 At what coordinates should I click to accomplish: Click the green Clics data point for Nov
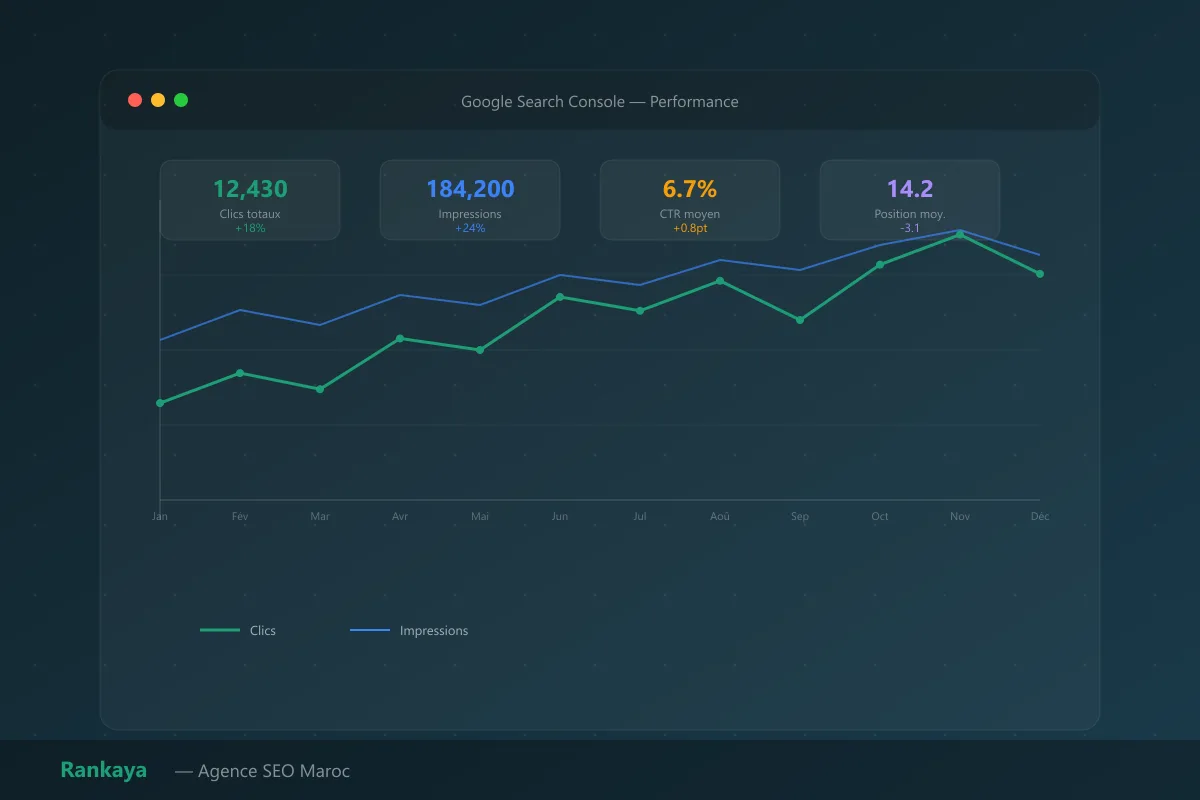[960, 235]
